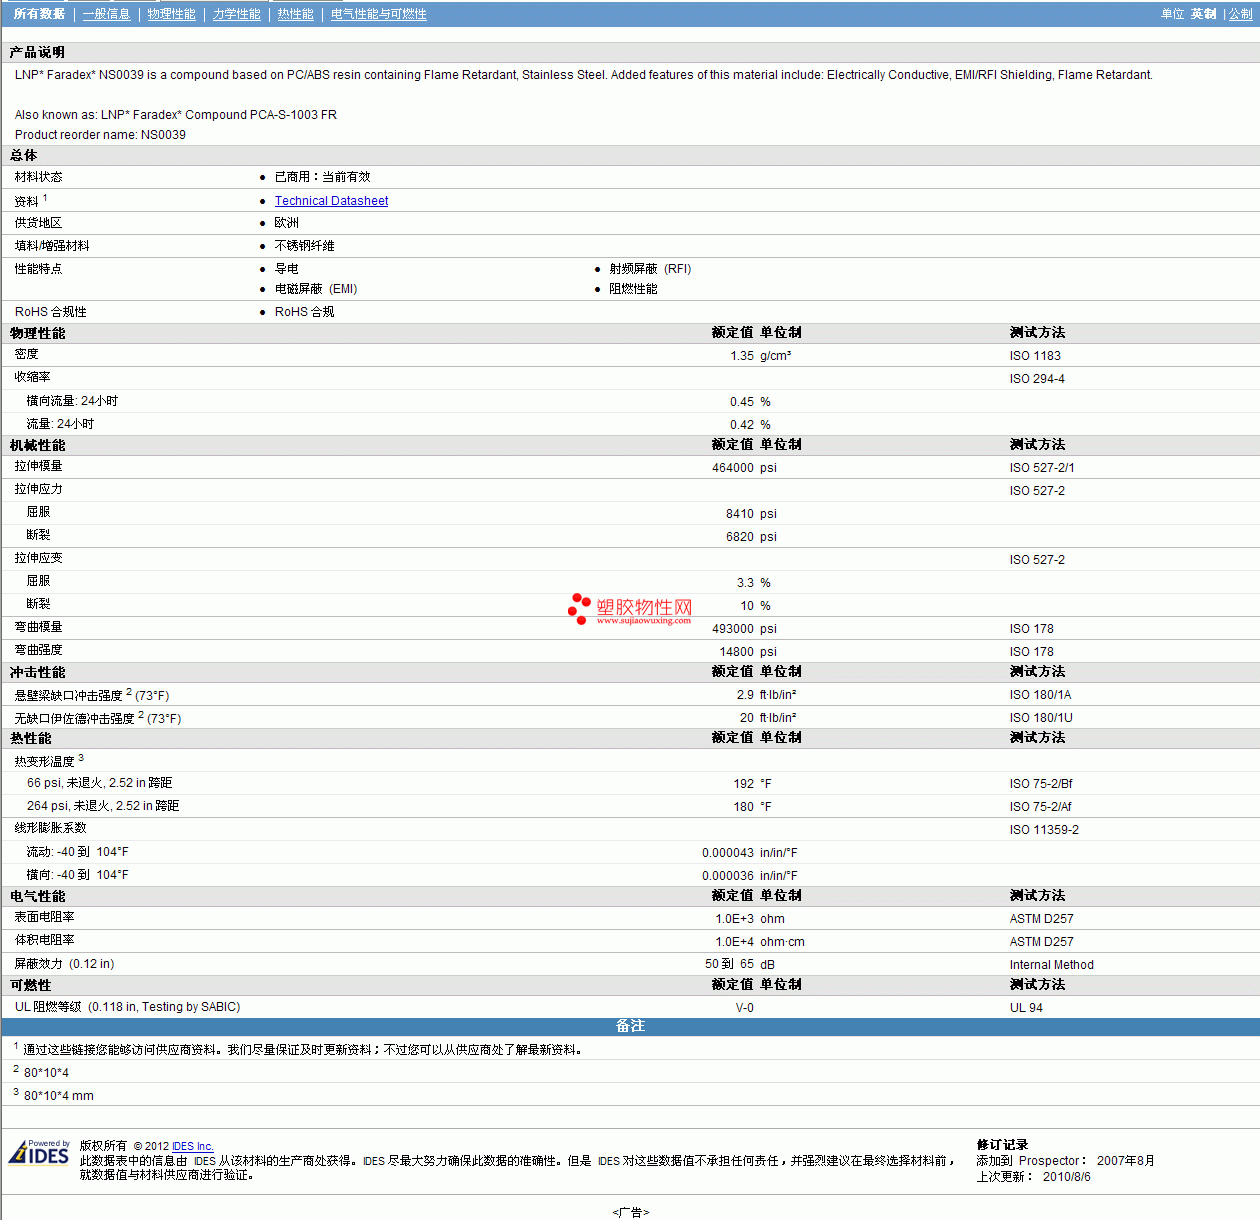Open the Technical Datasheet link

pyautogui.click(x=331, y=201)
